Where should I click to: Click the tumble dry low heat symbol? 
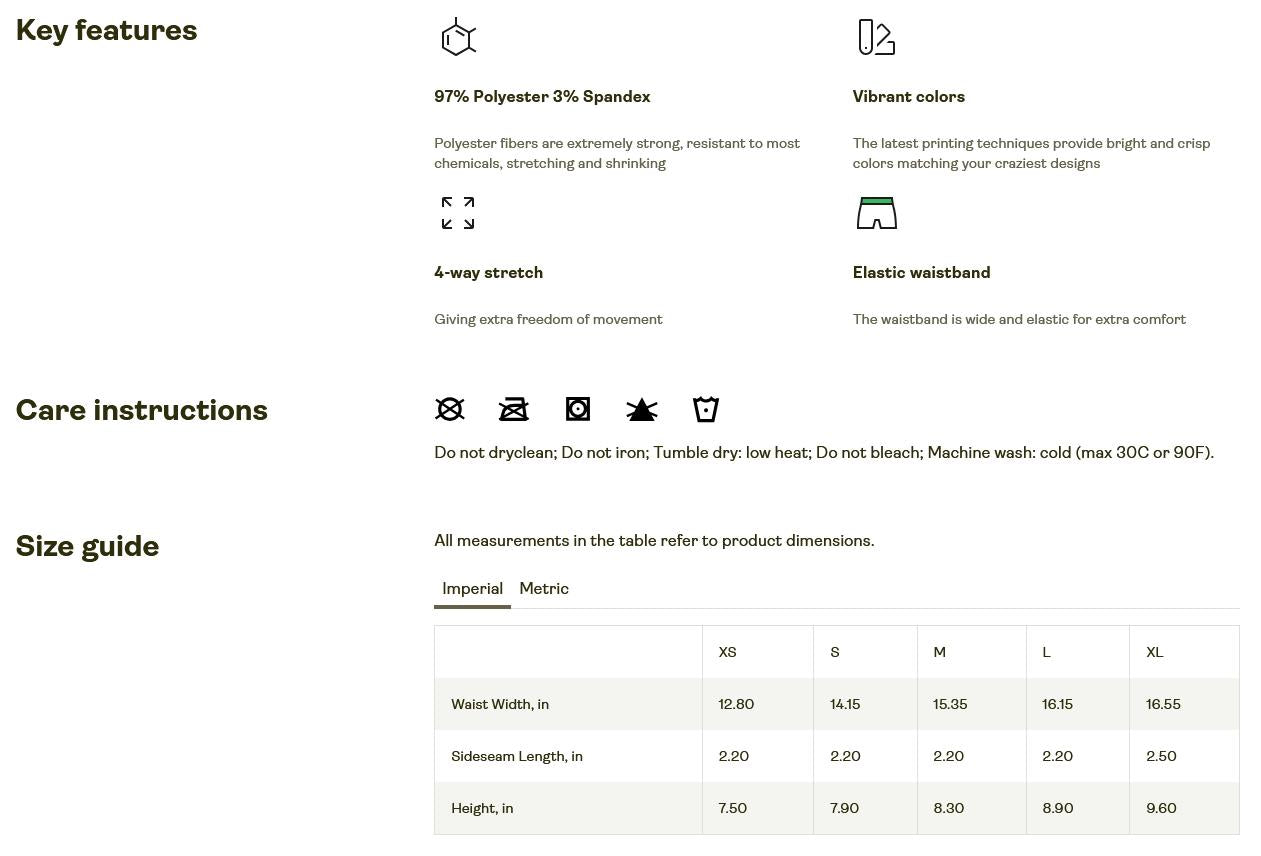(578, 409)
